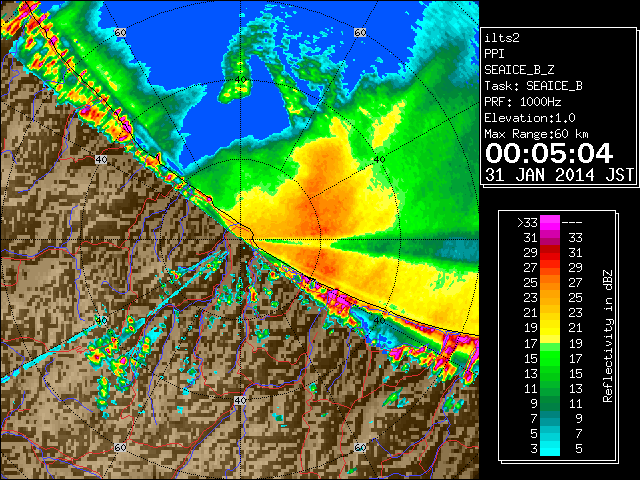
Task: Click the radar site name "ilts2"
Action: click(502, 38)
